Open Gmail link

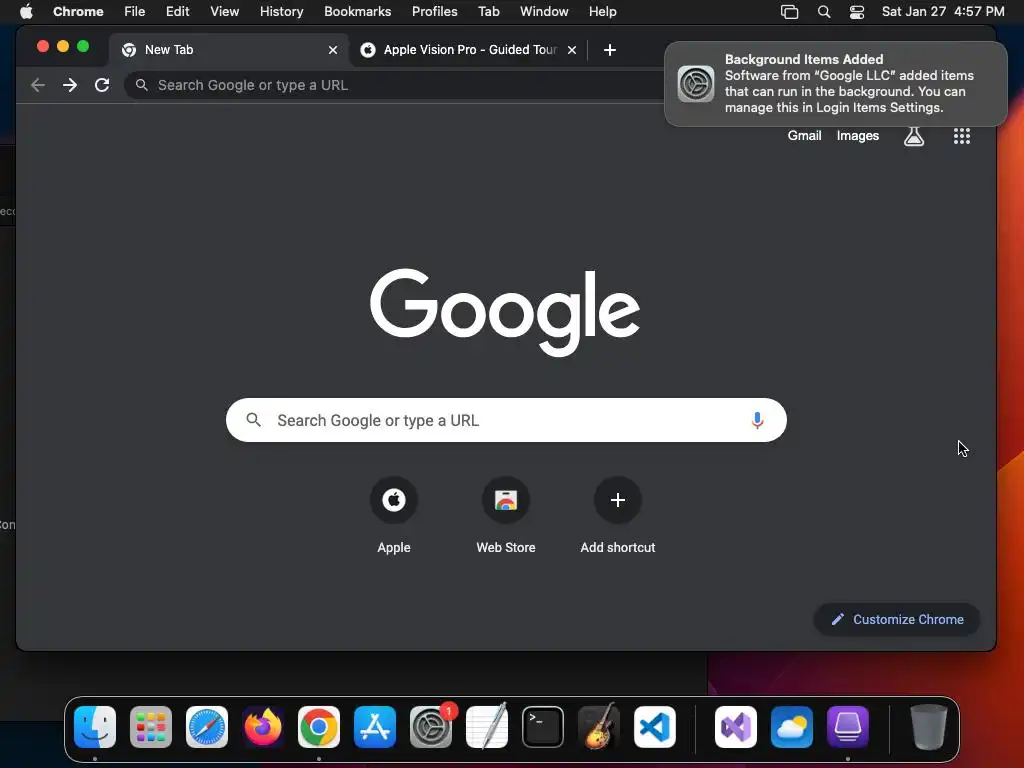click(x=804, y=136)
